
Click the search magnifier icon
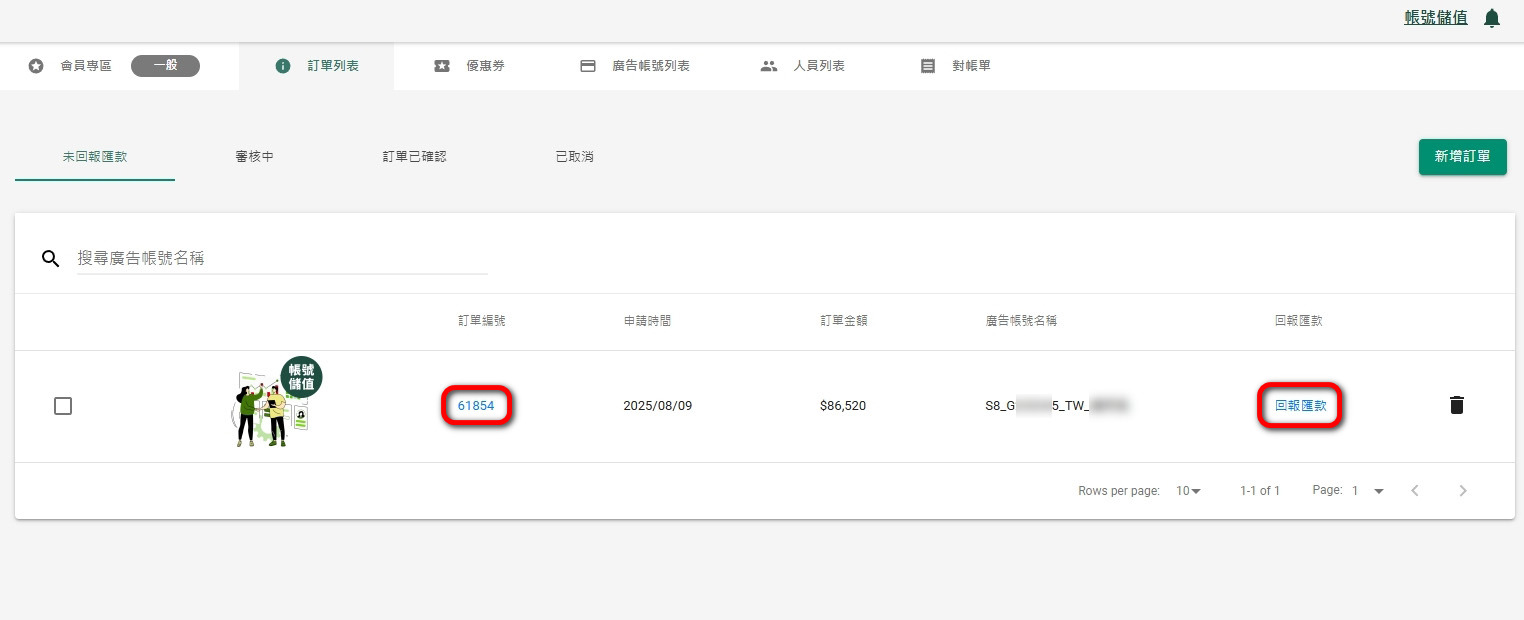[x=51, y=259]
